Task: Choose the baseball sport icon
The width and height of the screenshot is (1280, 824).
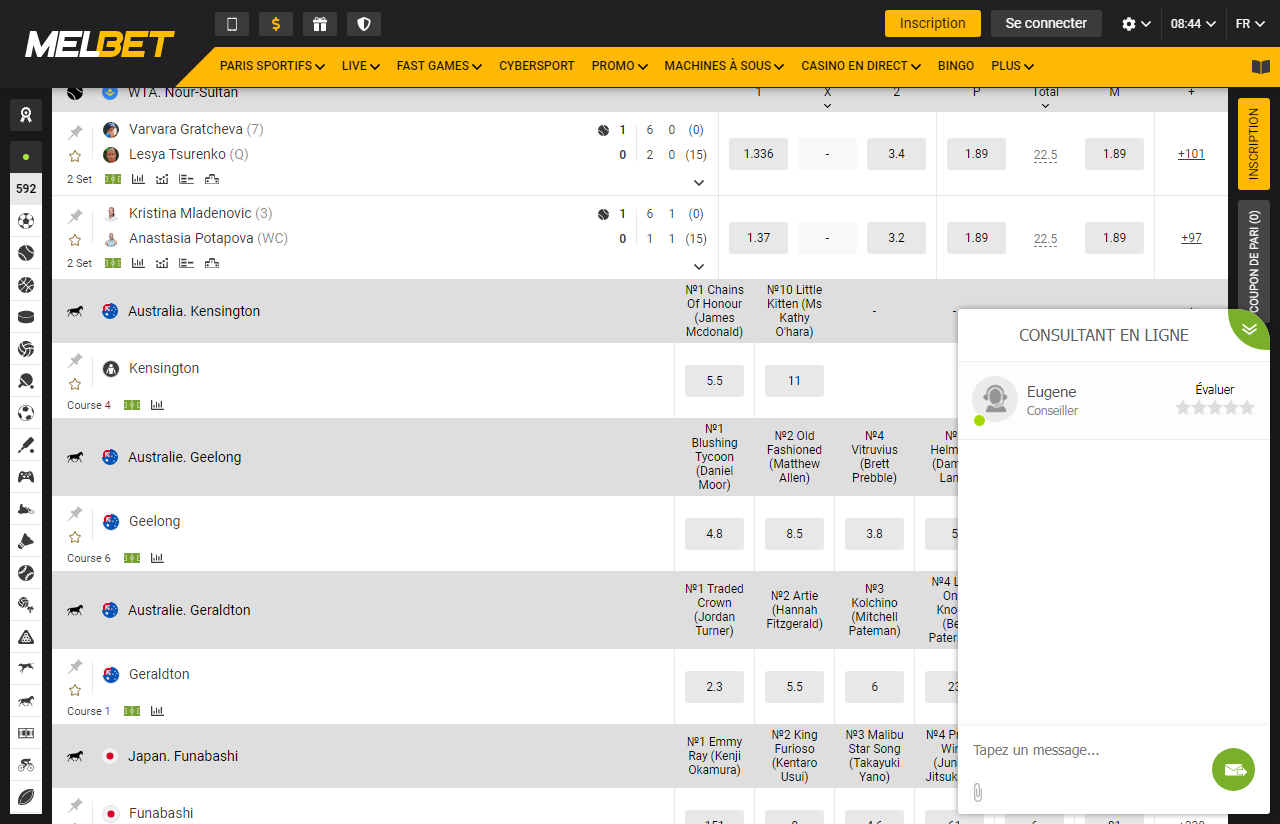Action: [26, 573]
